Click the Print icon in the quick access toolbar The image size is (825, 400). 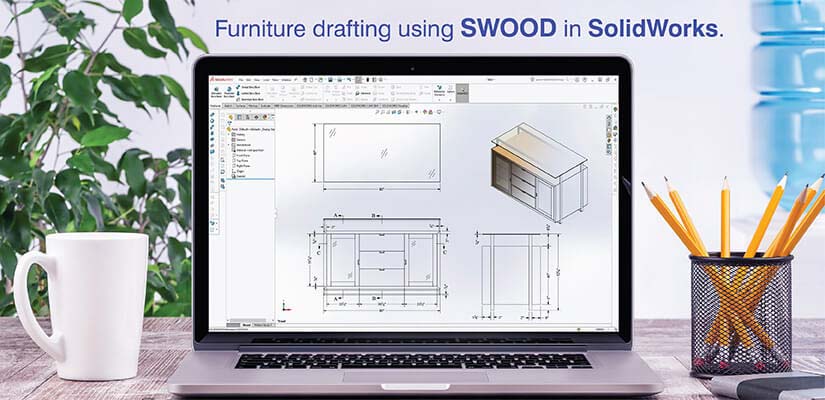coord(340,80)
